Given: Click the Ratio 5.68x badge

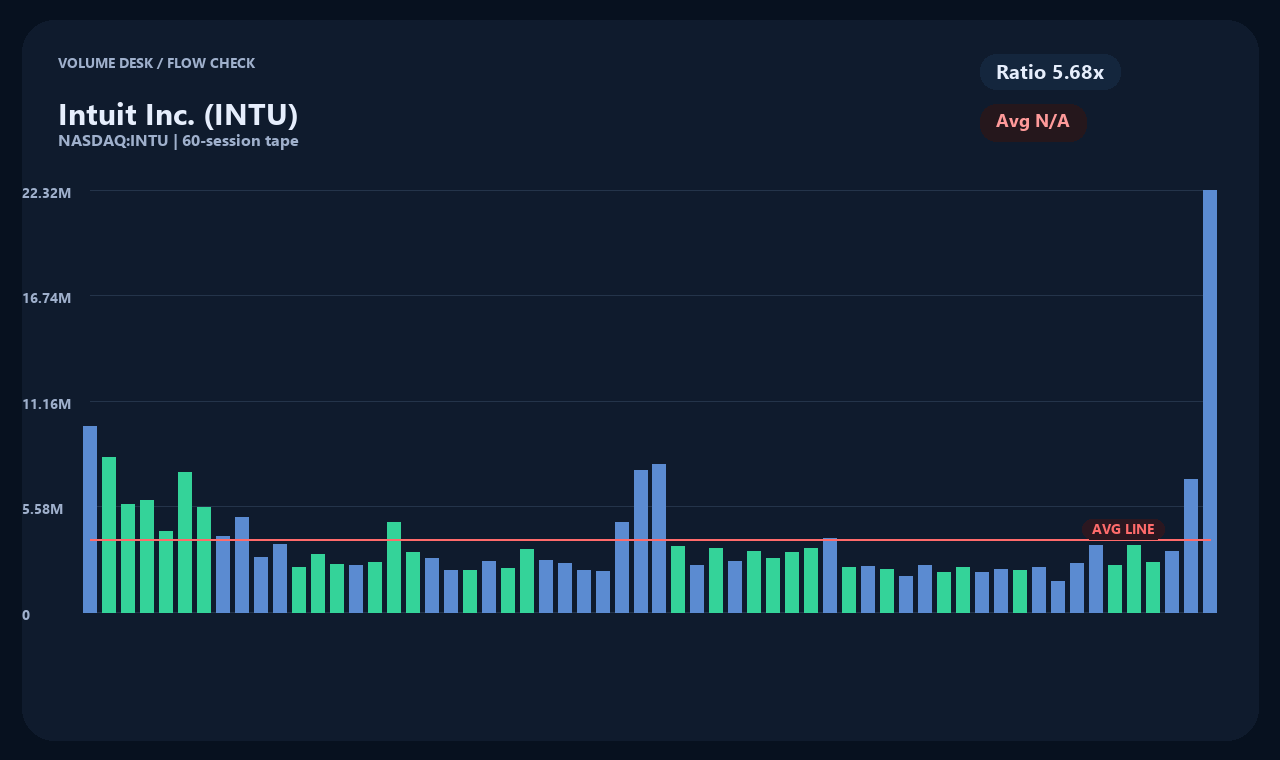Looking at the screenshot, I should (1050, 72).
